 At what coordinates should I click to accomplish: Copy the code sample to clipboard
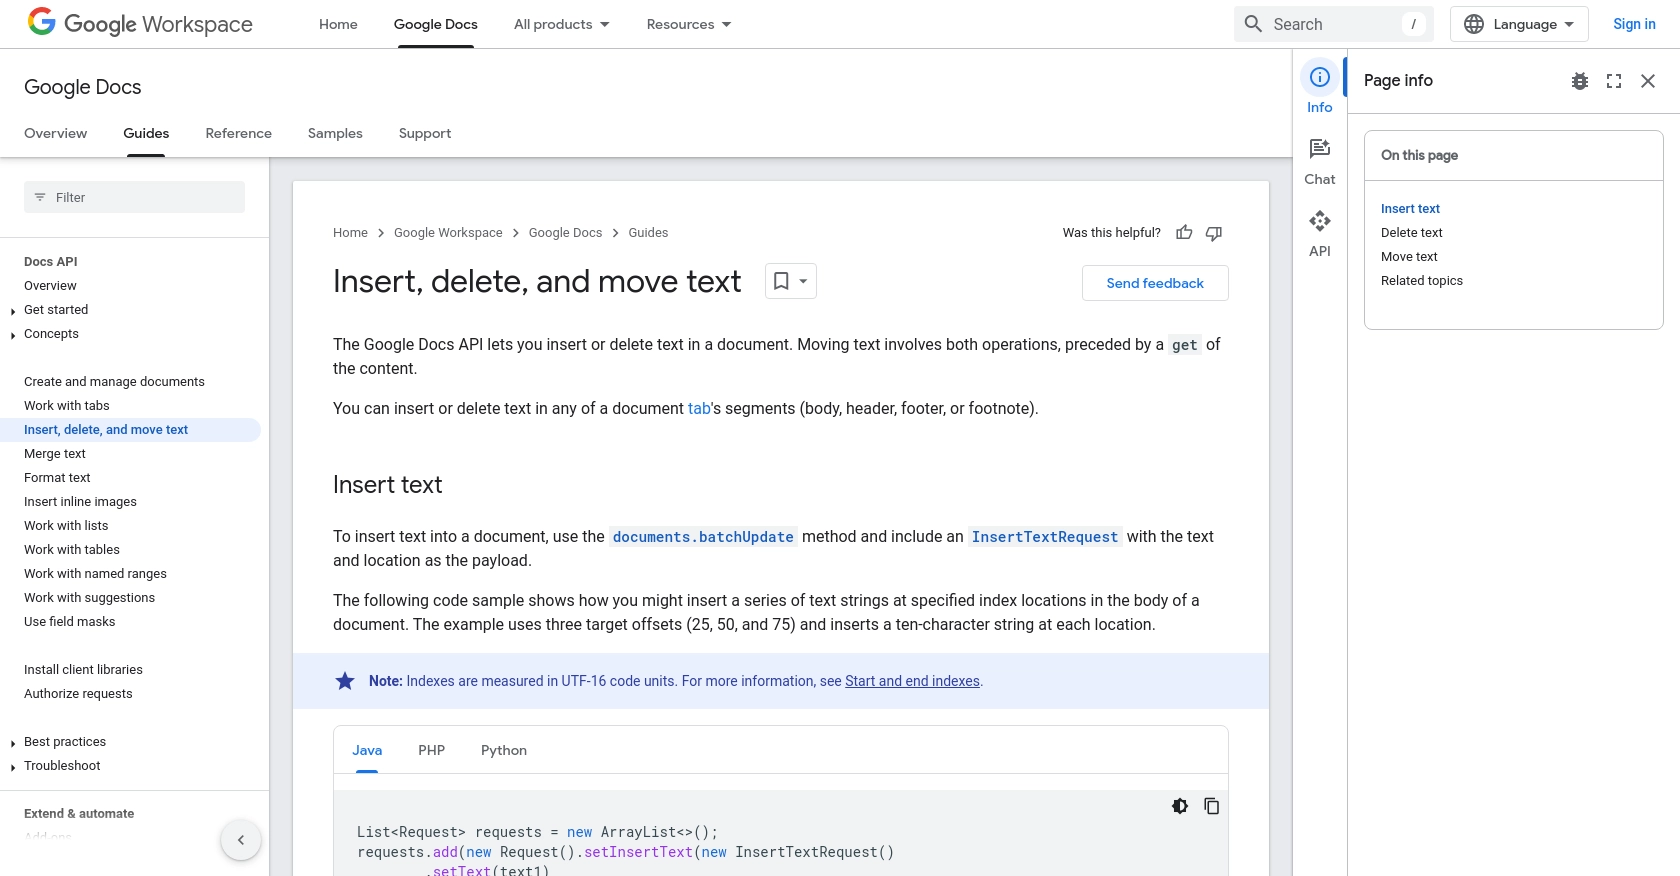point(1212,806)
